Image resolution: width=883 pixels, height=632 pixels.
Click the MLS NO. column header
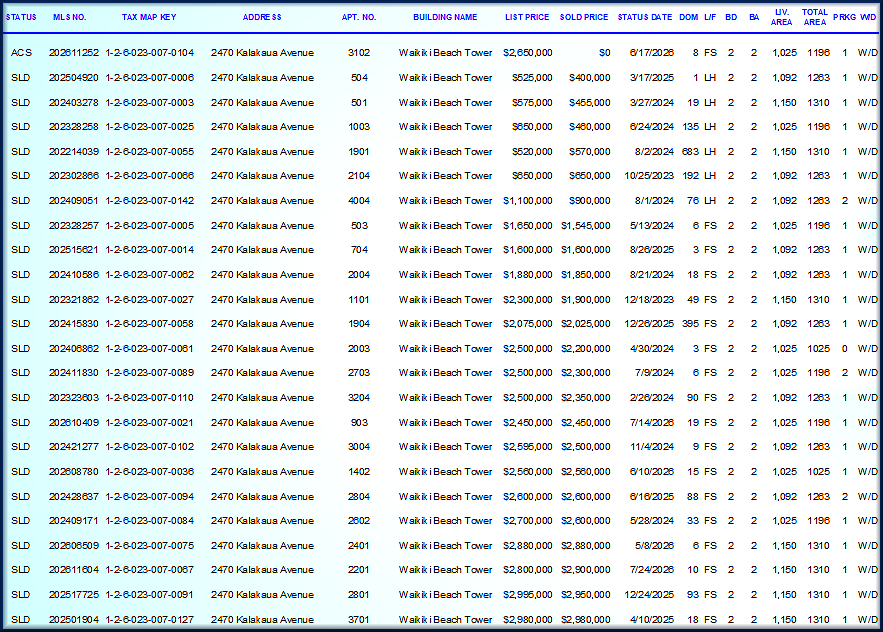(x=69, y=17)
